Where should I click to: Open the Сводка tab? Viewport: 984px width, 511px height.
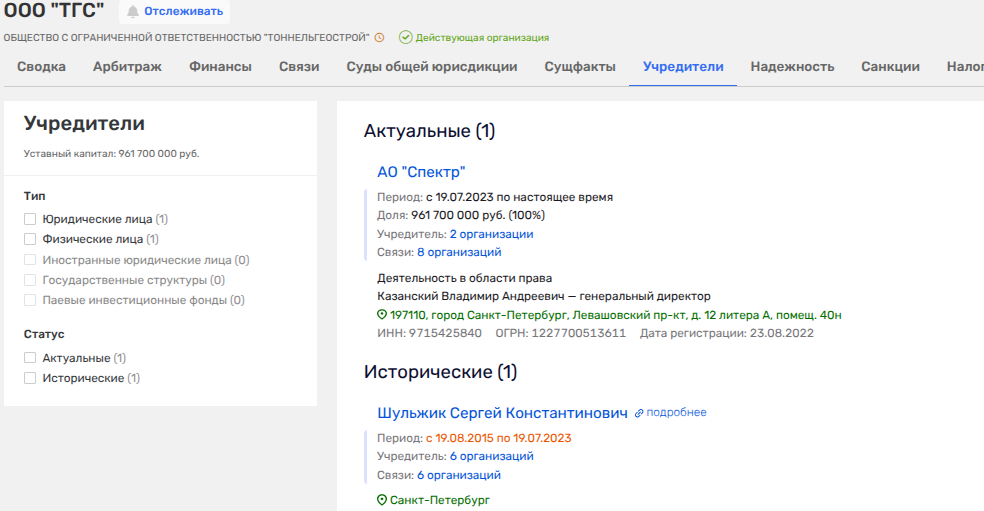41,67
